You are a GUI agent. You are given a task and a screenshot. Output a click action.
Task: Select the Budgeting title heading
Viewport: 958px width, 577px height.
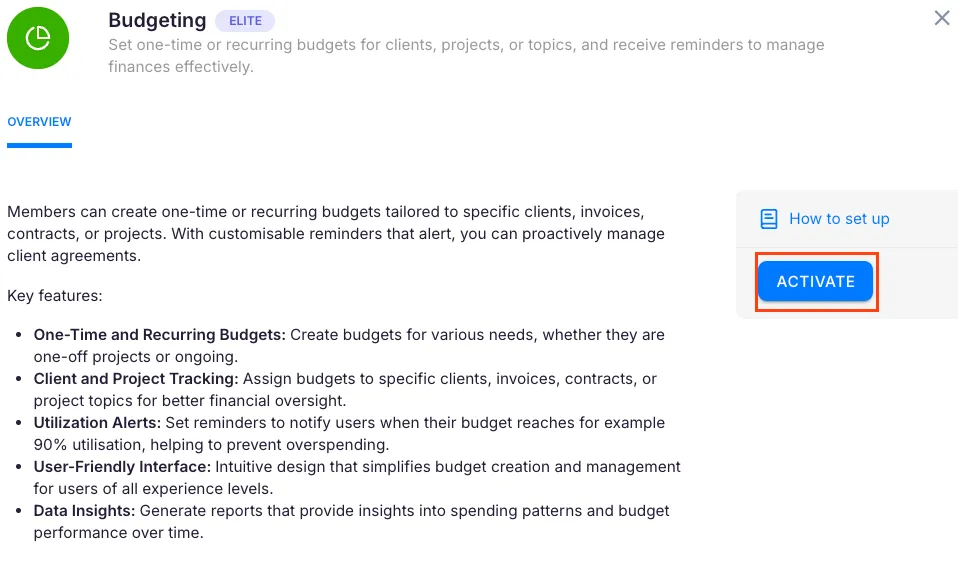point(157,20)
